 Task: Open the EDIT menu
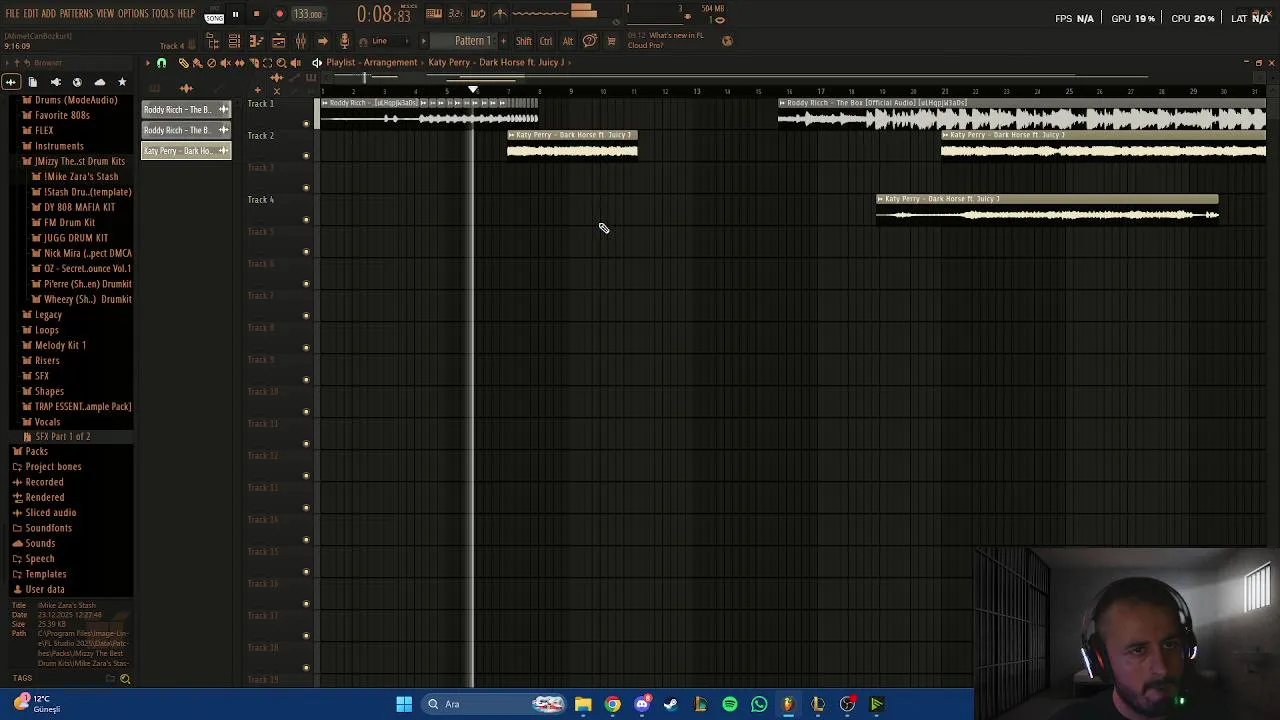31,14
